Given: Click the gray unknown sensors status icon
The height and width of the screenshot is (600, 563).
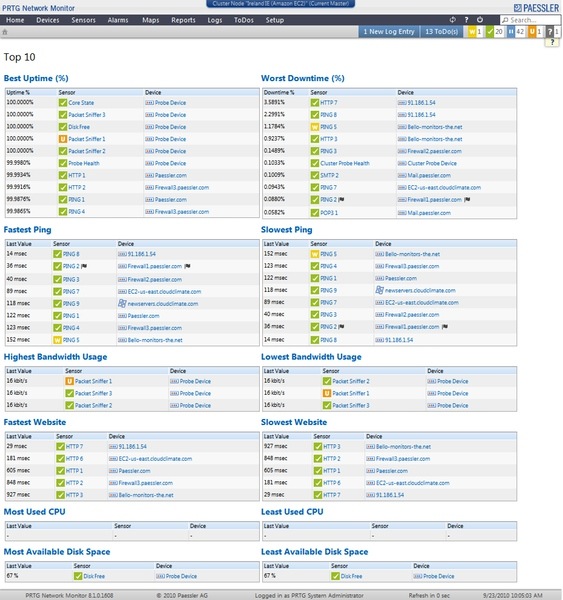Looking at the screenshot, I should point(550,32).
